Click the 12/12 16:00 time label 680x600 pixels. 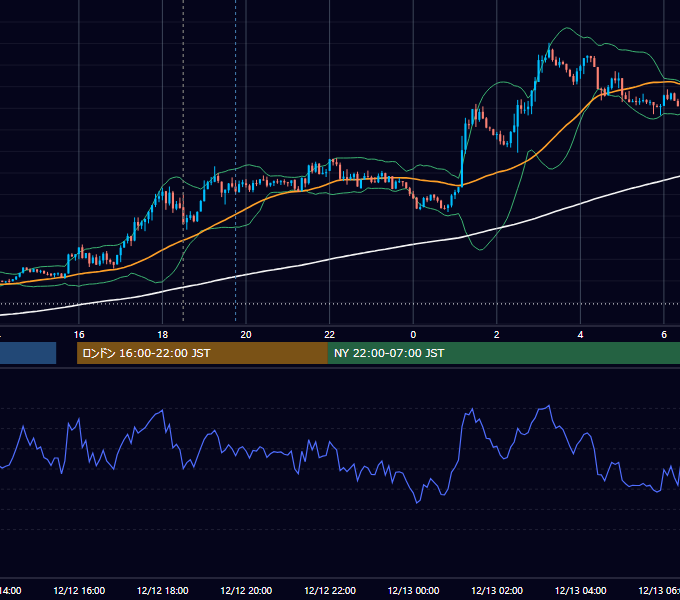(79, 590)
